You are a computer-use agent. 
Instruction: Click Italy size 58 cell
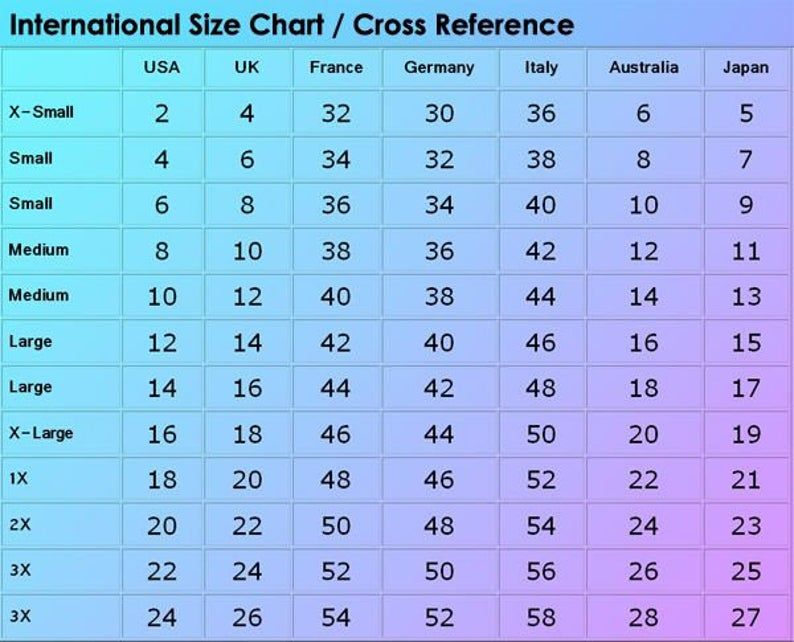(541, 617)
